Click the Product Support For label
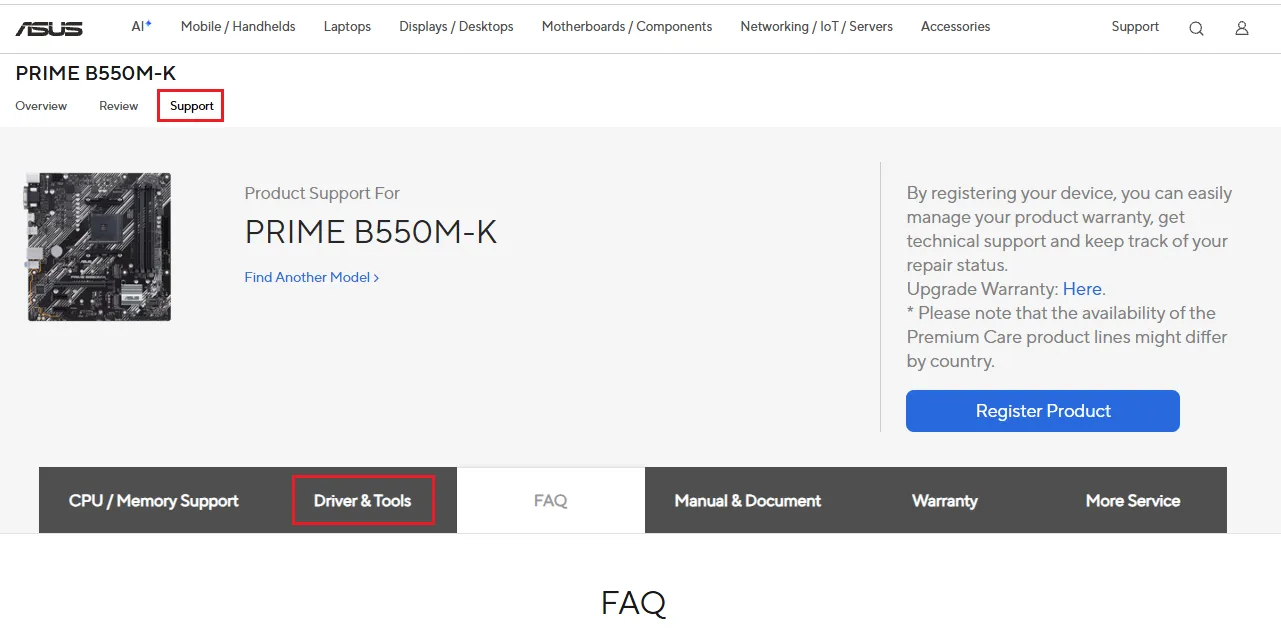This screenshot has height=640, width=1281. click(322, 193)
